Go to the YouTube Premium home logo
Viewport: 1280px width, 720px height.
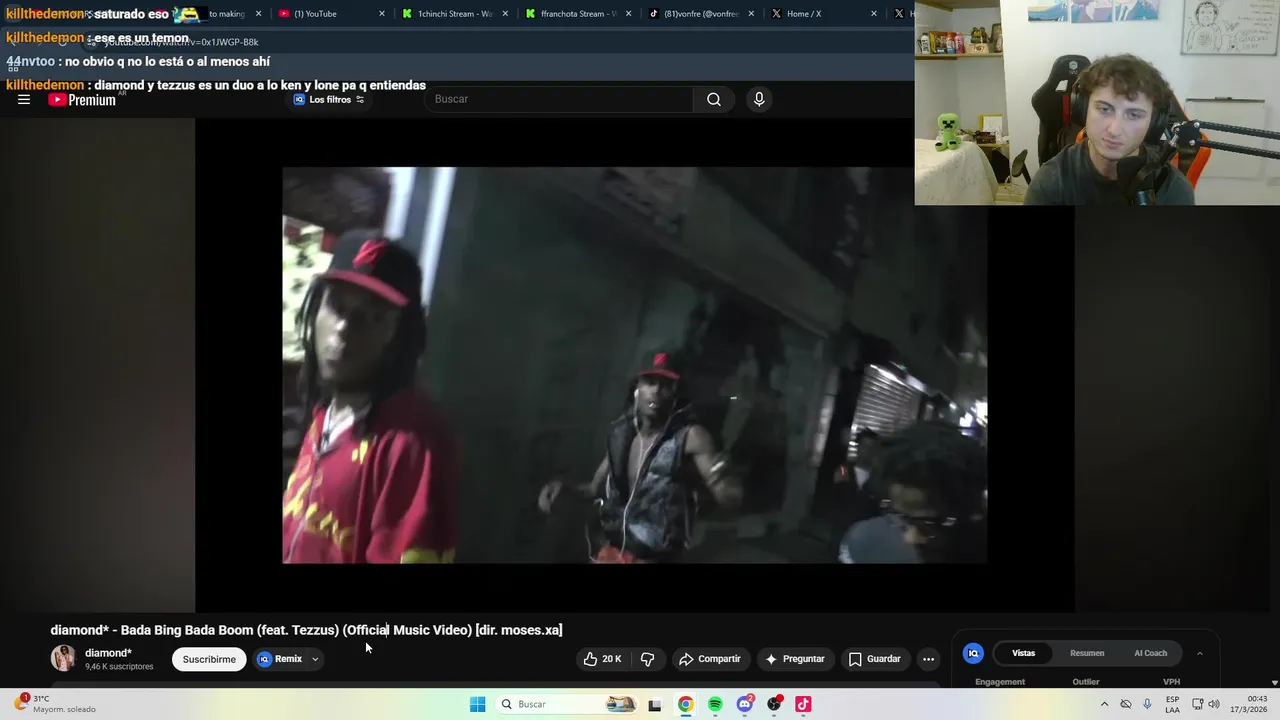(82, 99)
